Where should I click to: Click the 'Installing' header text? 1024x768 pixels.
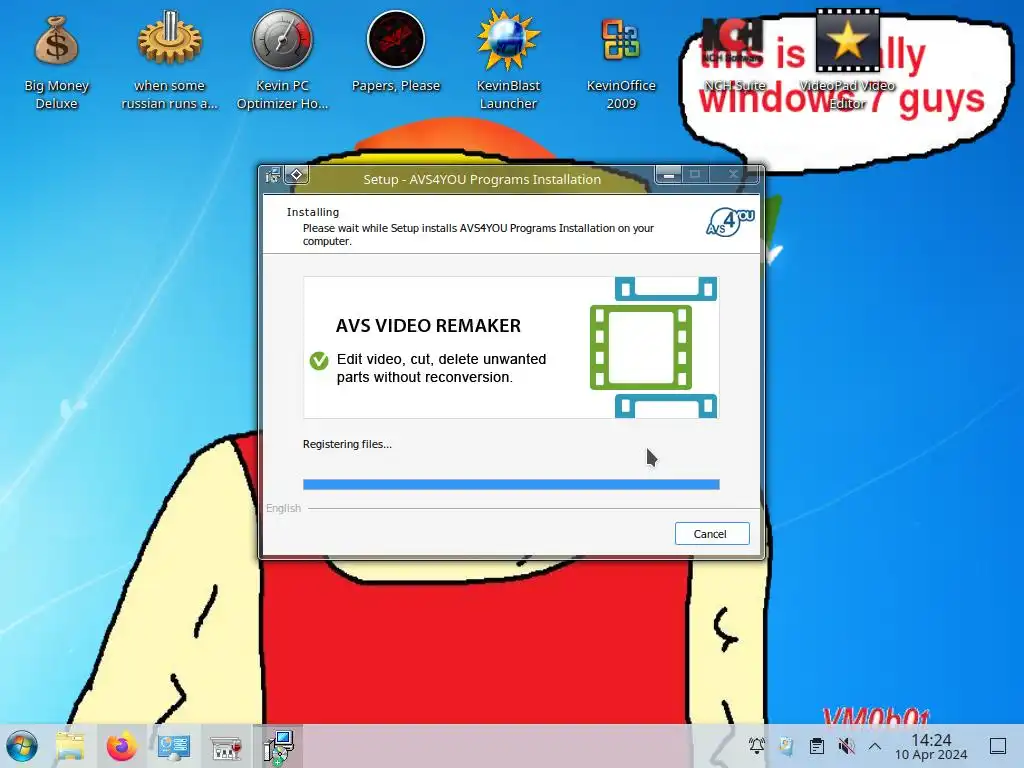coord(313,212)
